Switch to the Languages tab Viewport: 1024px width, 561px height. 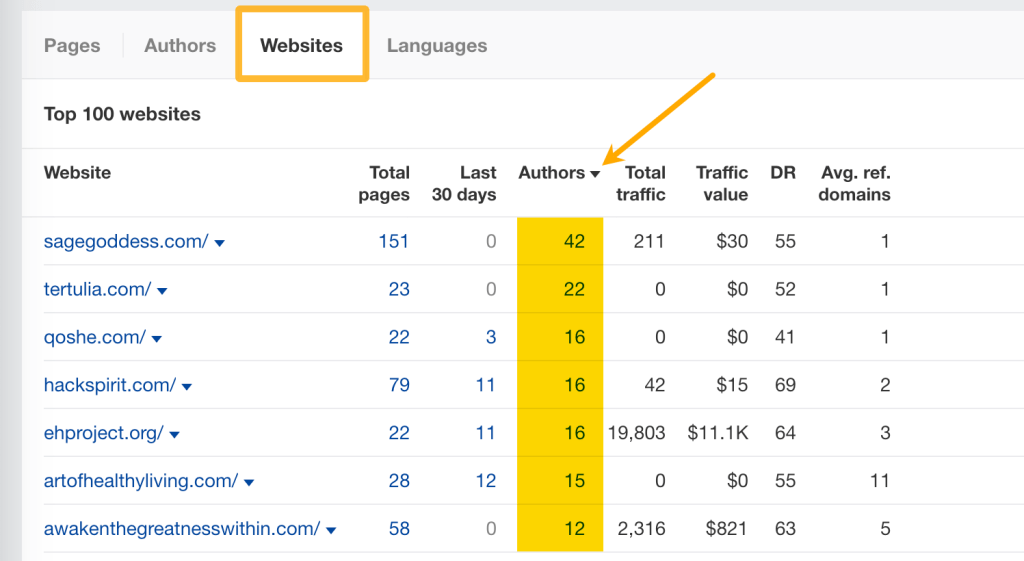point(437,46)
